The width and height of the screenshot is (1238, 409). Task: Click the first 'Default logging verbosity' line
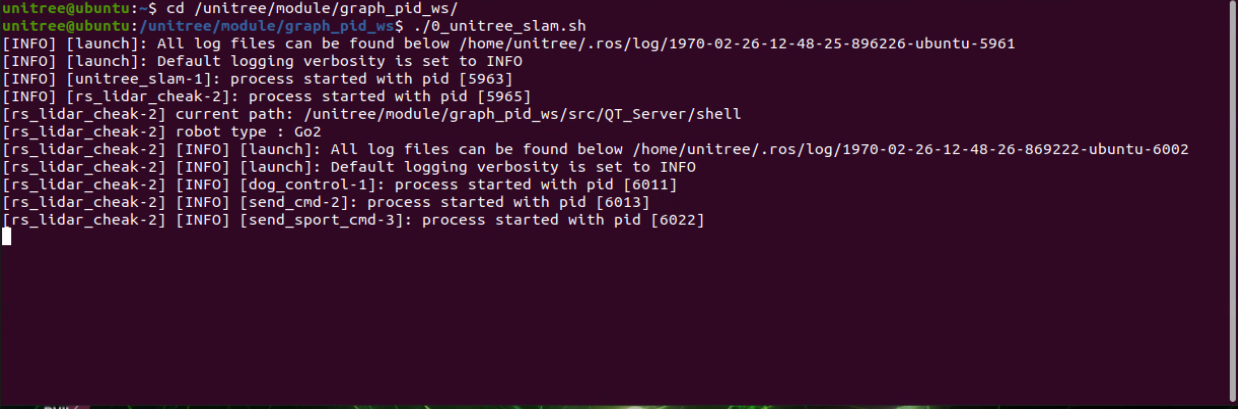(262, 61)
